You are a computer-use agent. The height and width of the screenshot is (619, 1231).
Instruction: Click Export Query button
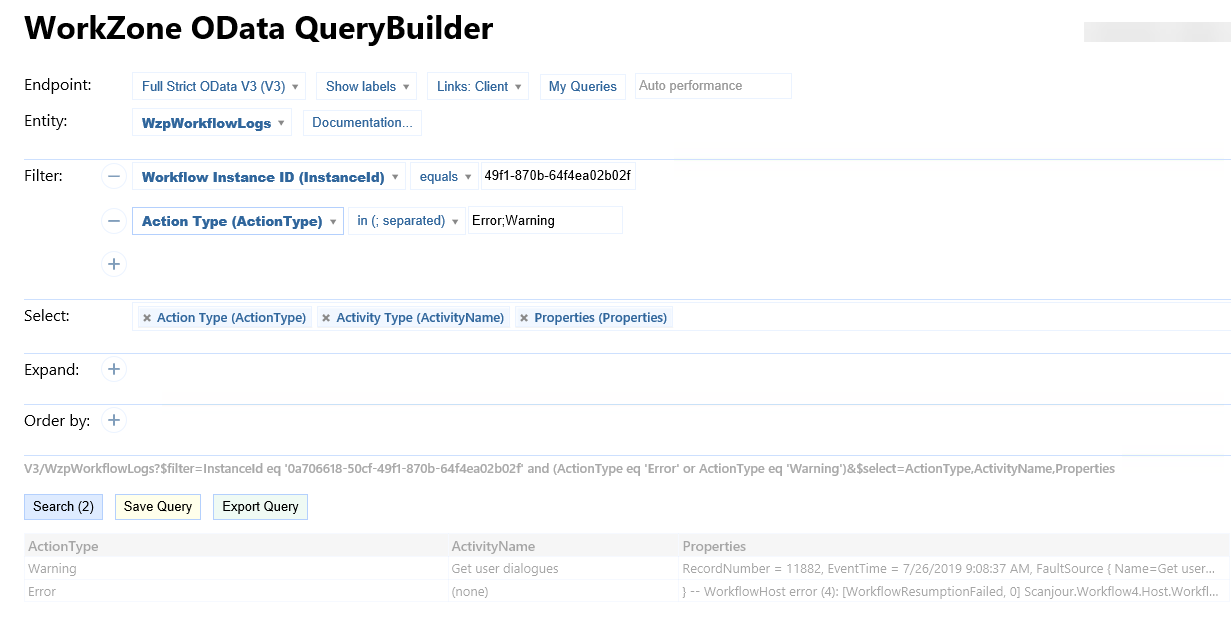pos(260,507)
